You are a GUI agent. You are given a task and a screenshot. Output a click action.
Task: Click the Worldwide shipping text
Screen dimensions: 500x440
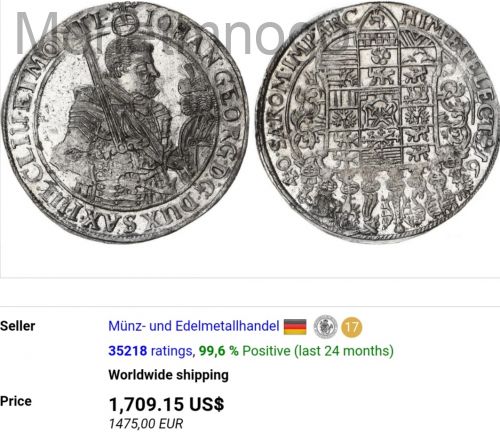coord(168,375)
